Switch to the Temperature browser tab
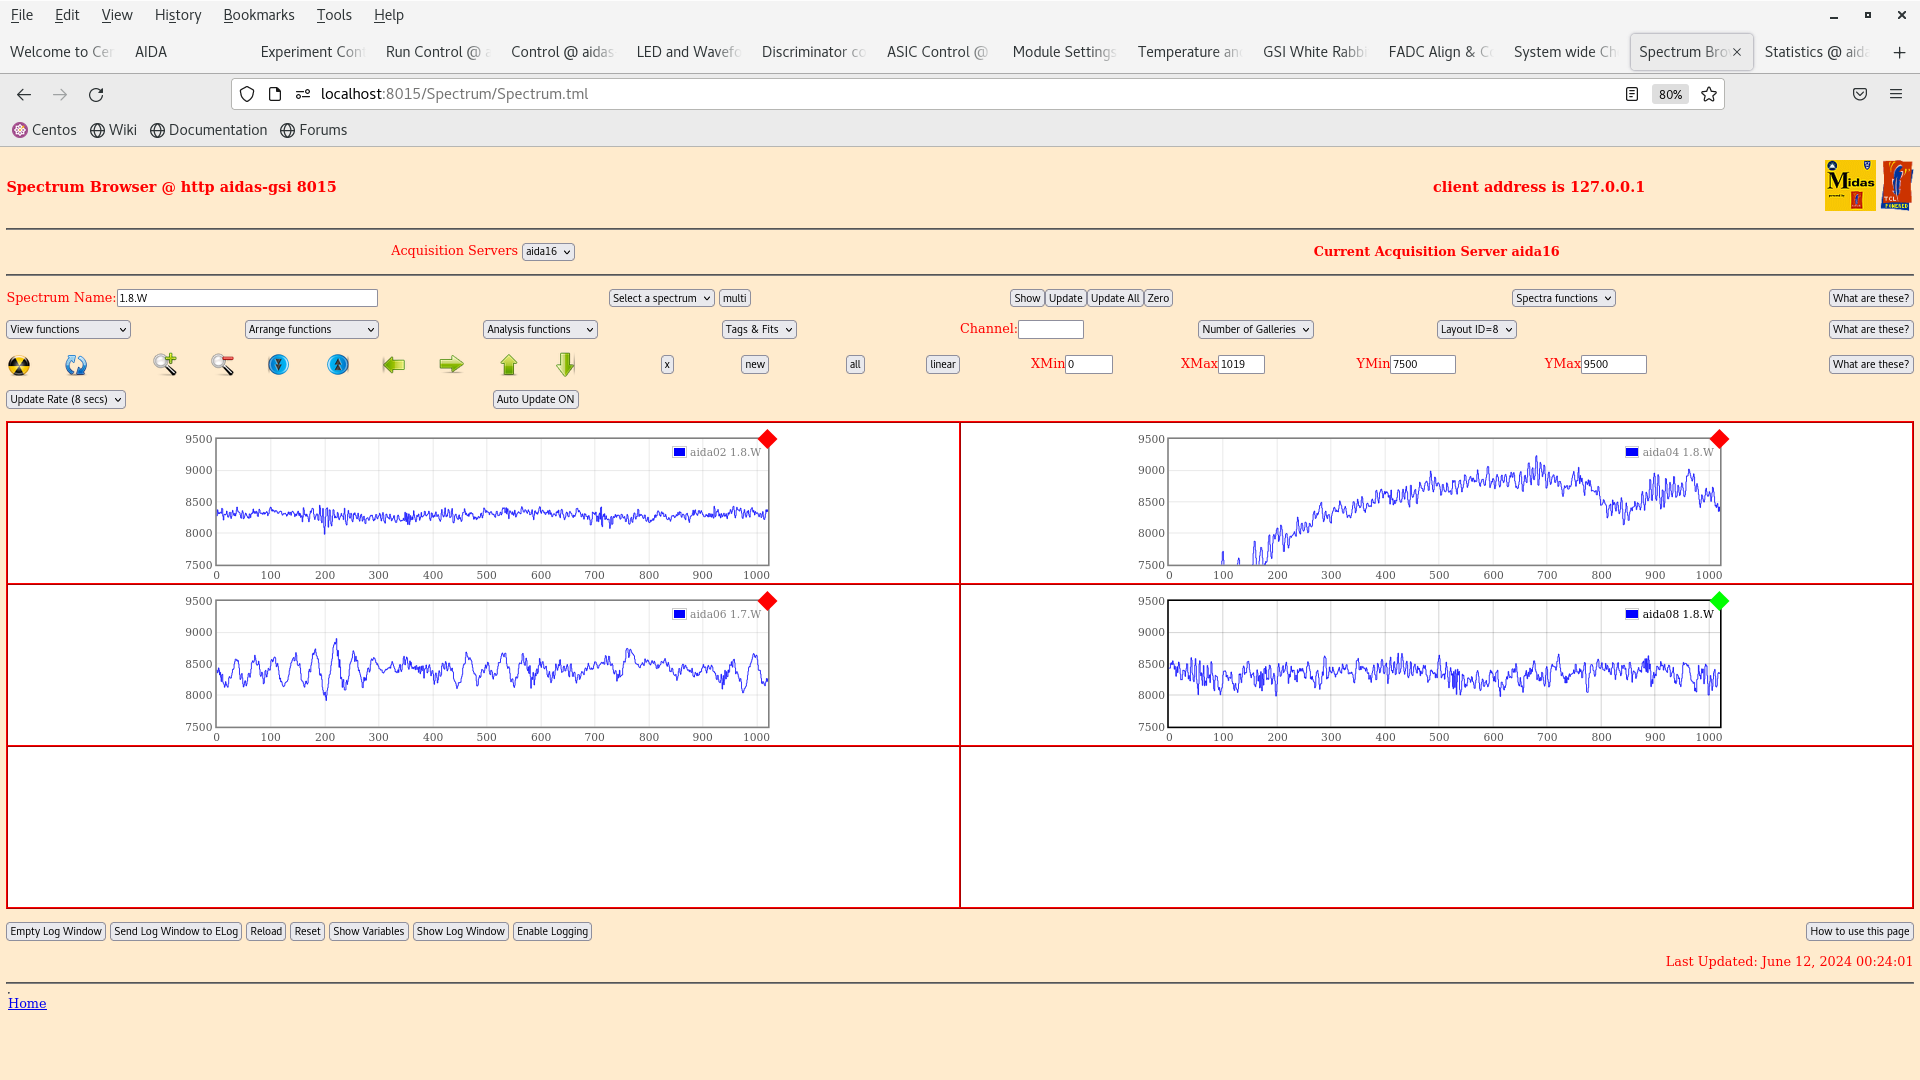The width and height of the screenshot is (1920, 1080). tap(1189, 52)
